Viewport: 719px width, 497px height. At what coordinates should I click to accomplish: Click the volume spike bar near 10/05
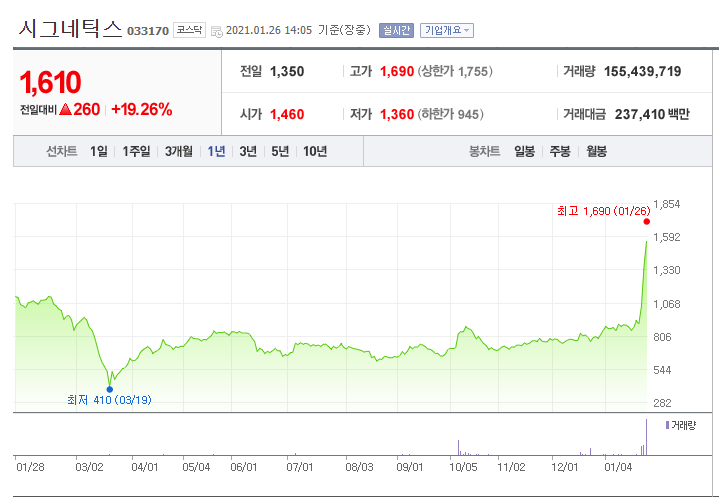(x=459, y=447)
